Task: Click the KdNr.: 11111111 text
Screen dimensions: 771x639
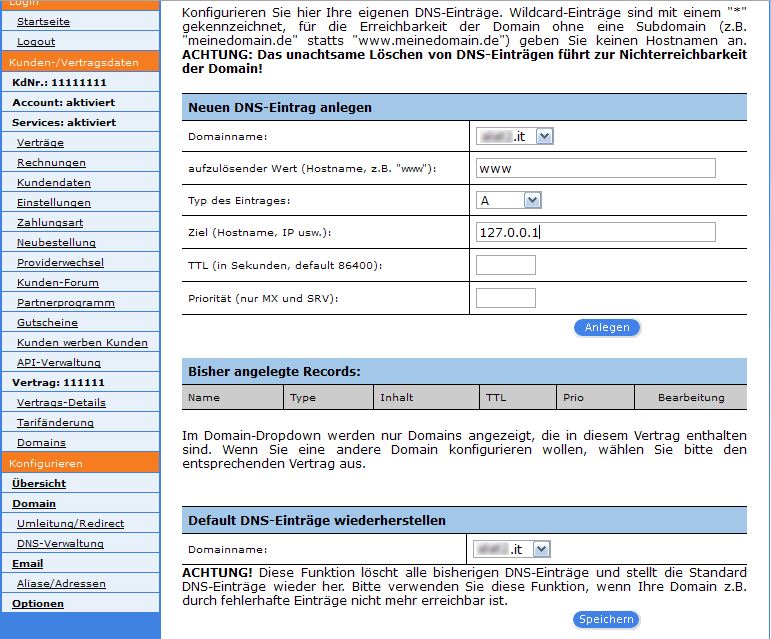Action: [x=59, y=83]
